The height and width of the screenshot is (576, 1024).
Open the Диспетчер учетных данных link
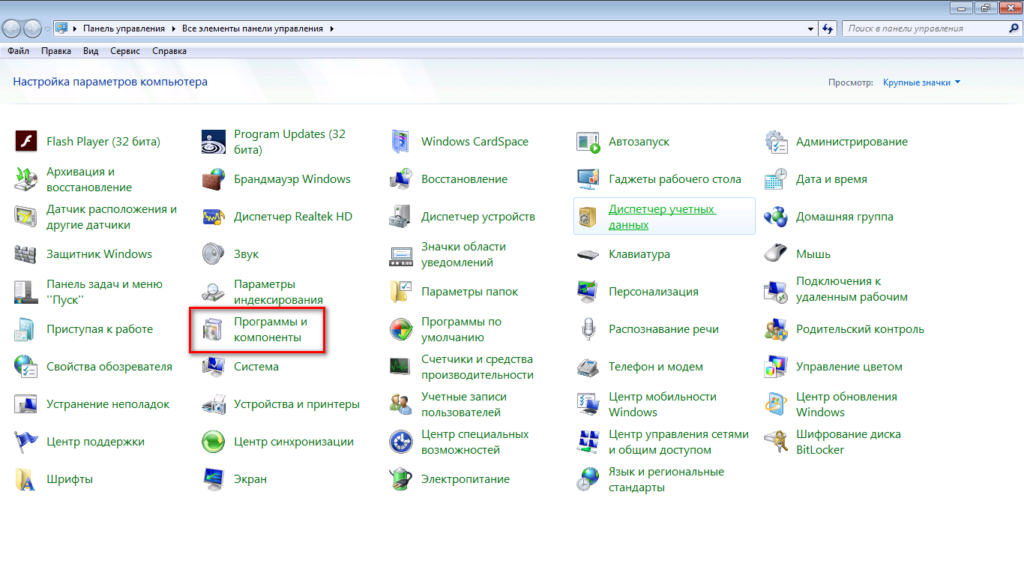click(661, 217)
